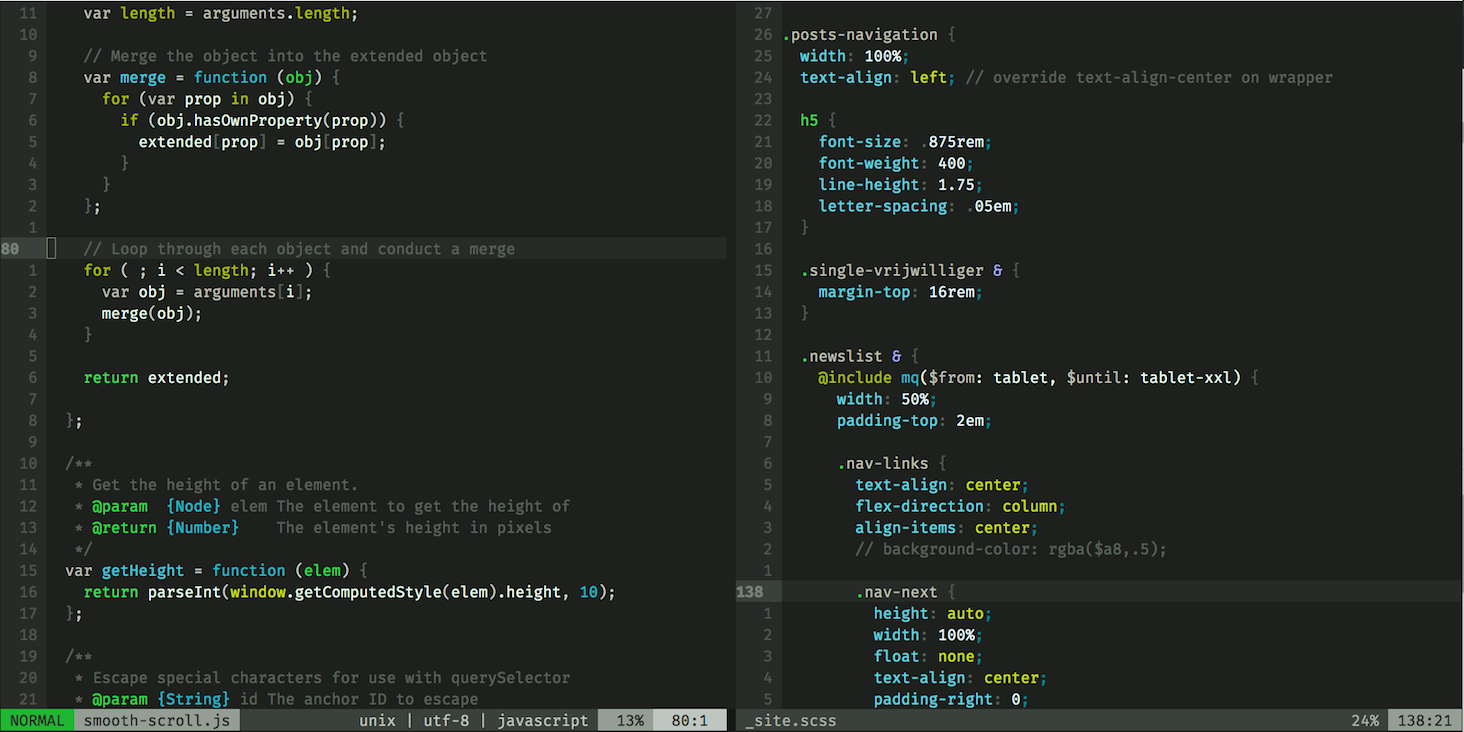Click the line 'for (var prop in obj) {'
This screenshot has width=1464, height=732.
coord(207,99)
